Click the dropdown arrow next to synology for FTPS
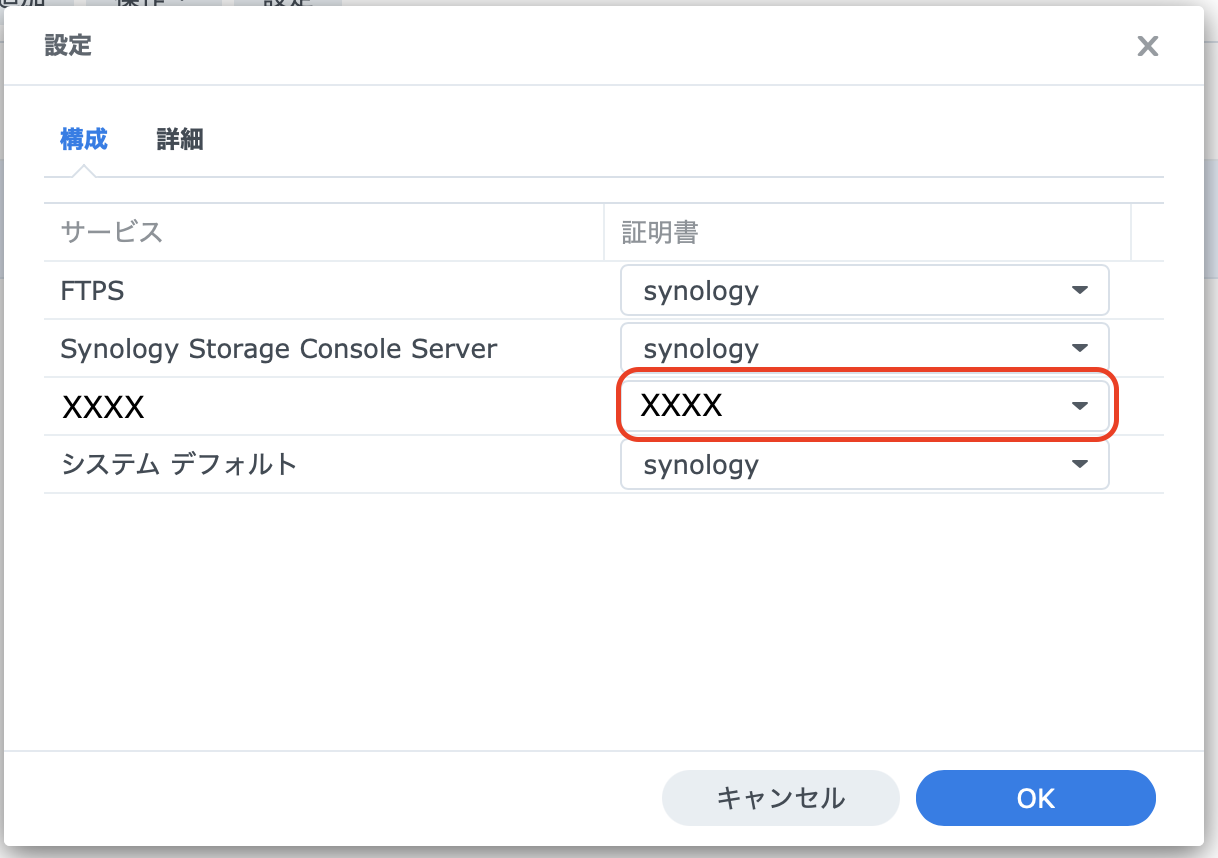The image size is (1218, 858). click(1081, 290)
